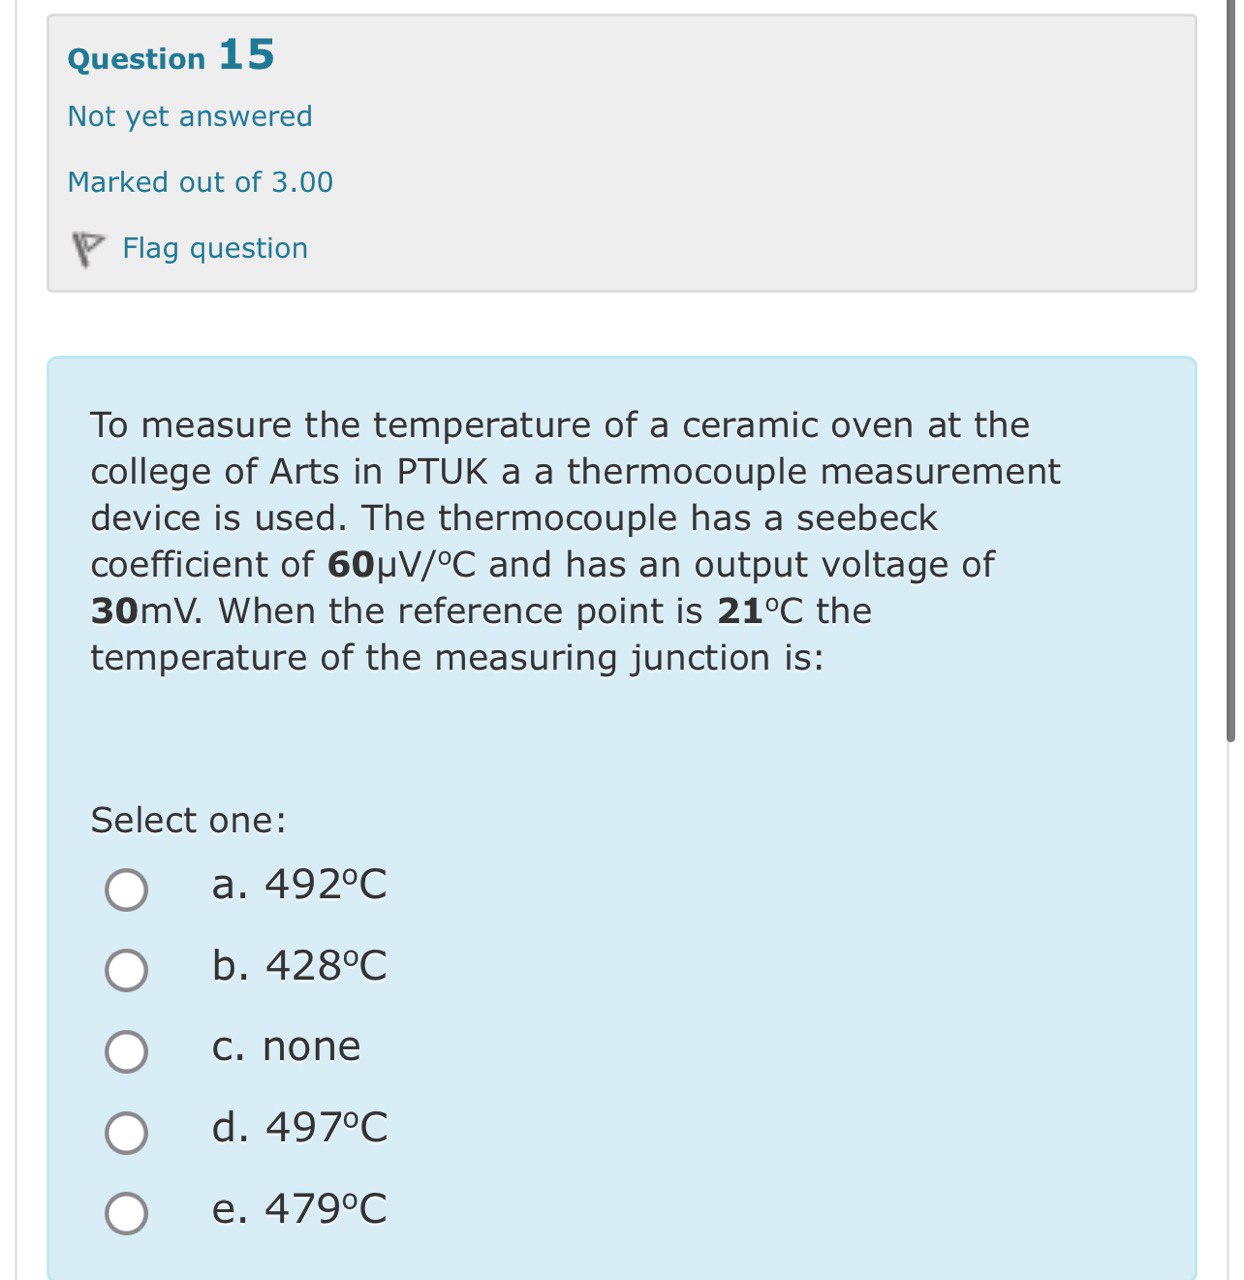The height and width of the screenshot is (1280, 1244).
Task: Select radio button for answer d. 497°C
Action: click(x=126, y=1132)
